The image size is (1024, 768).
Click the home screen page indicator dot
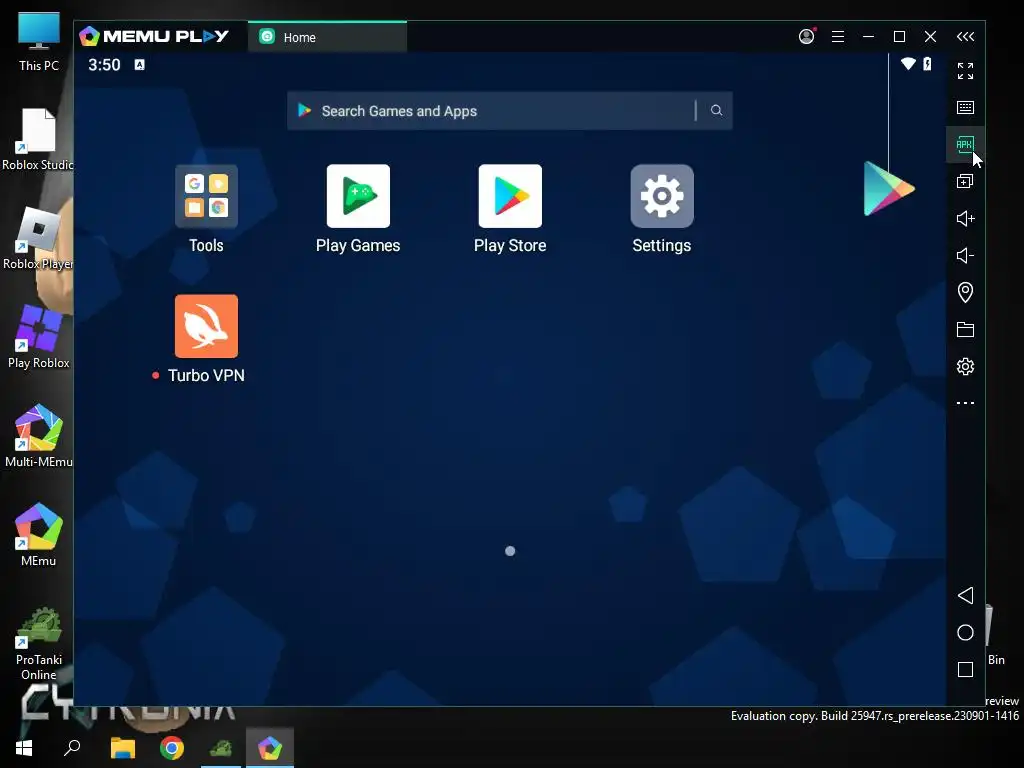[x=510, y=551]
